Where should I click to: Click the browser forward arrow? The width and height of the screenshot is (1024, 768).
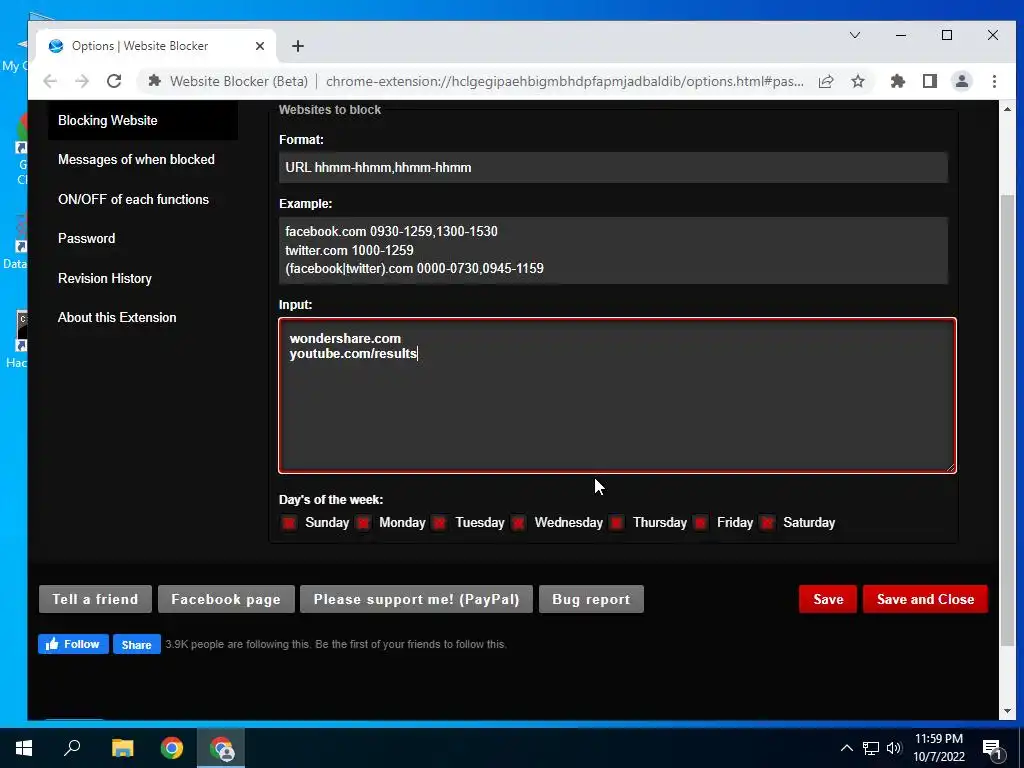coord(82,81)
